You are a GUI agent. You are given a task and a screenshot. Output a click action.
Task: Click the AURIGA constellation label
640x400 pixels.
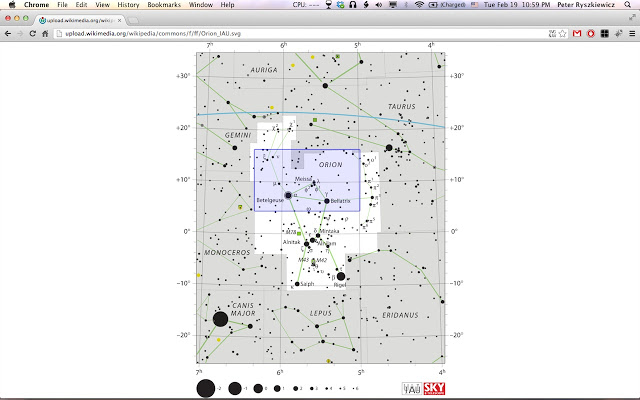(264, 70)
